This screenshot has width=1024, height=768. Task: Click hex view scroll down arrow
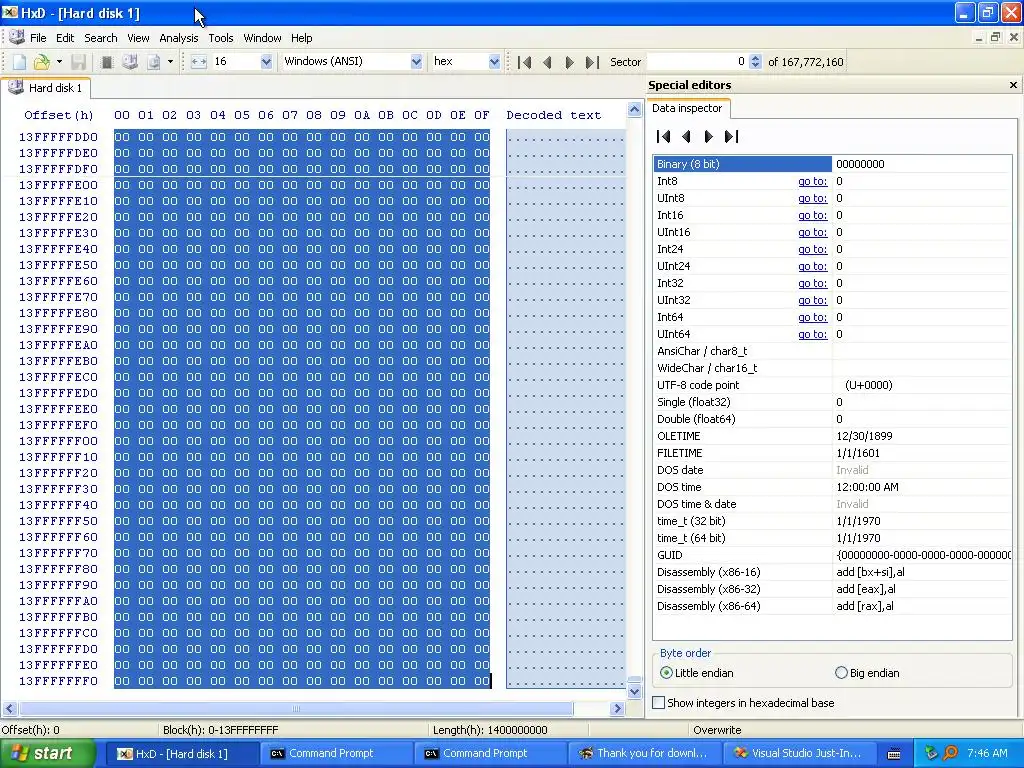point(634,691)
